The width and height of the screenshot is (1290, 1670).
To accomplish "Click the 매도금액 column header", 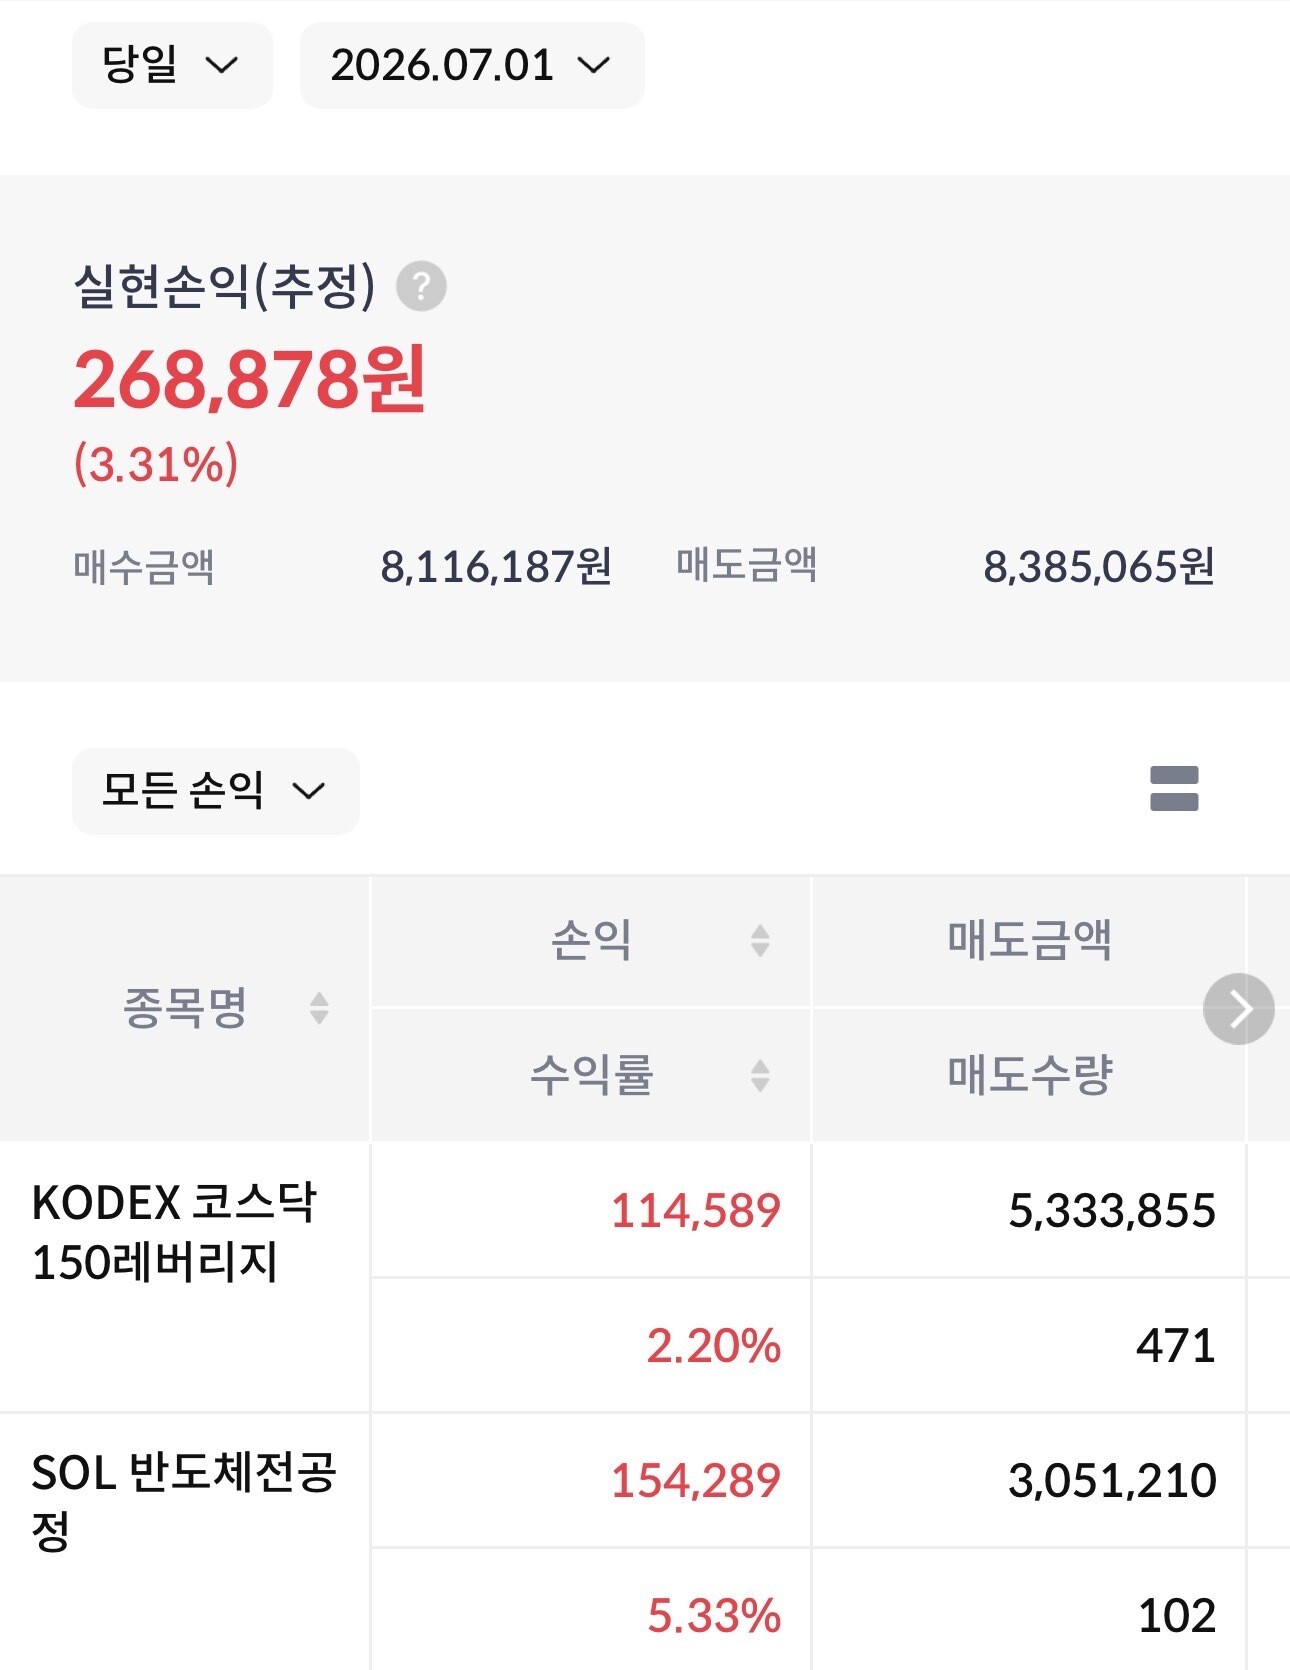I will tap(1030, 940).
